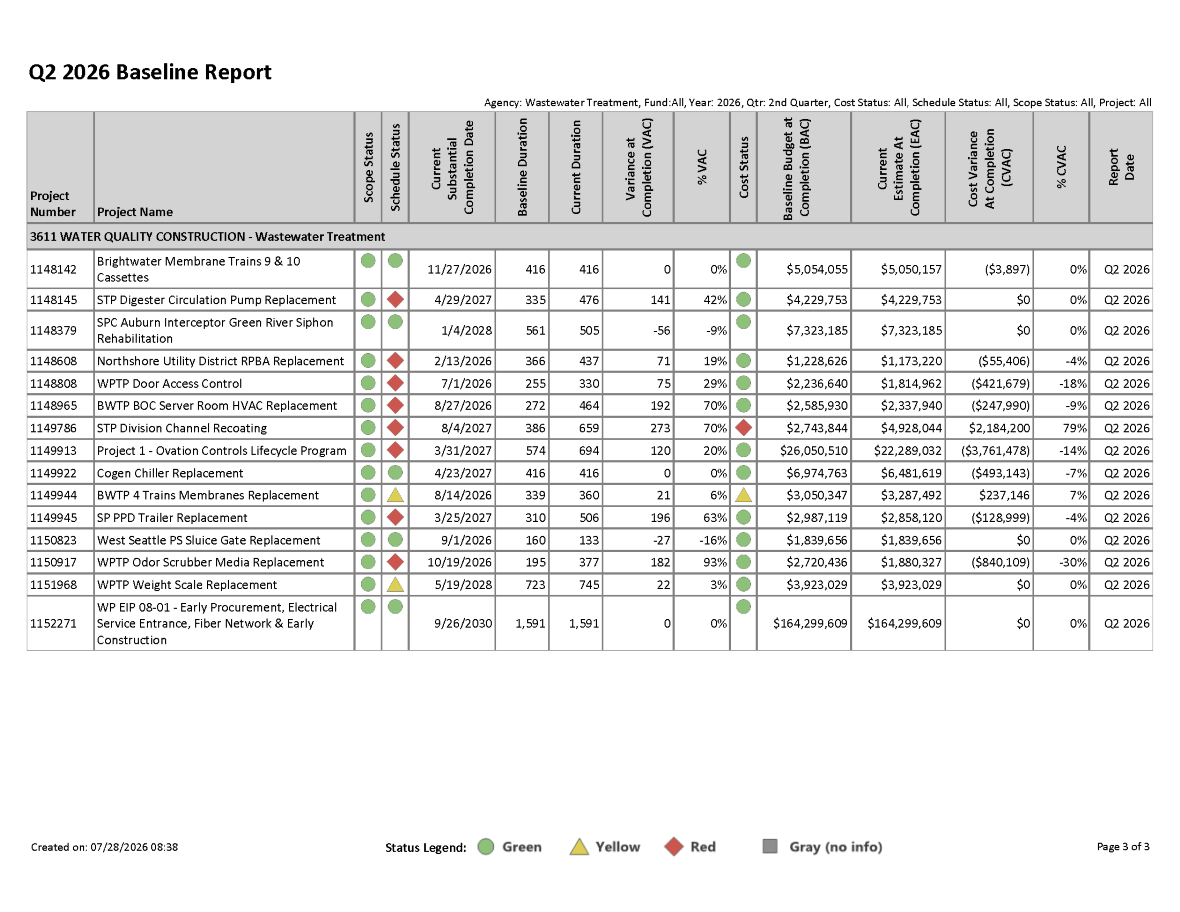Click project number 1149944

pos(53,495)
